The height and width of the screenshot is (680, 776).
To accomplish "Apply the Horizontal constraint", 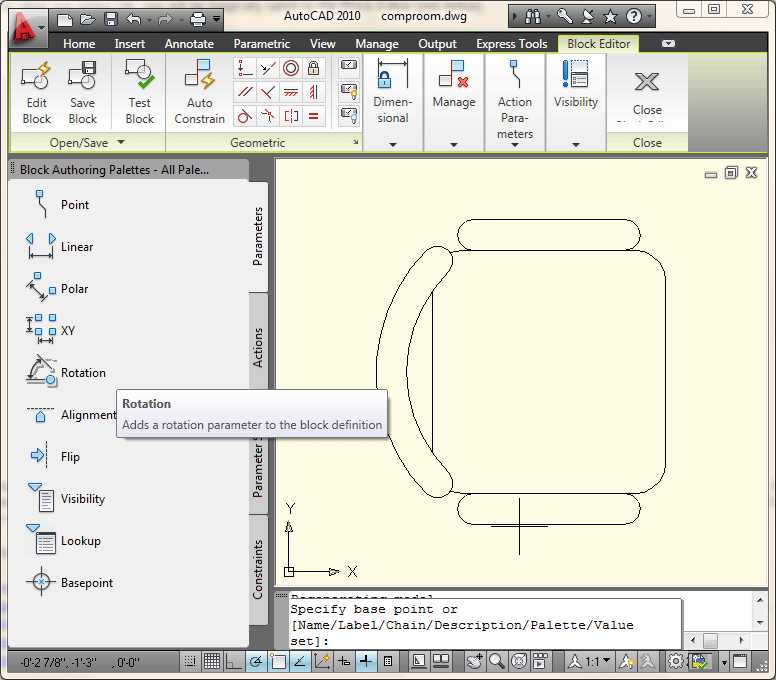I will pyautogui.click(x=291, y=92).
